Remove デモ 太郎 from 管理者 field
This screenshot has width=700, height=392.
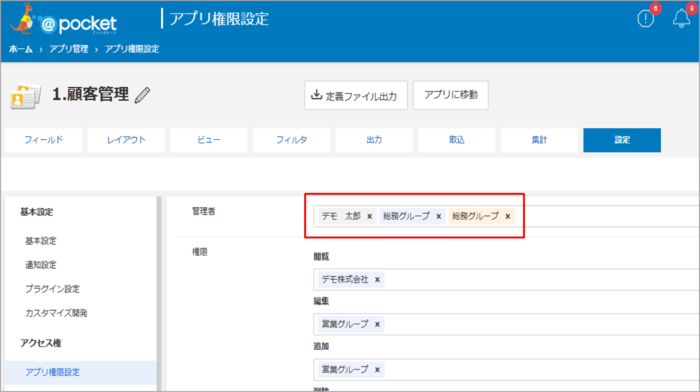[370, 217]
